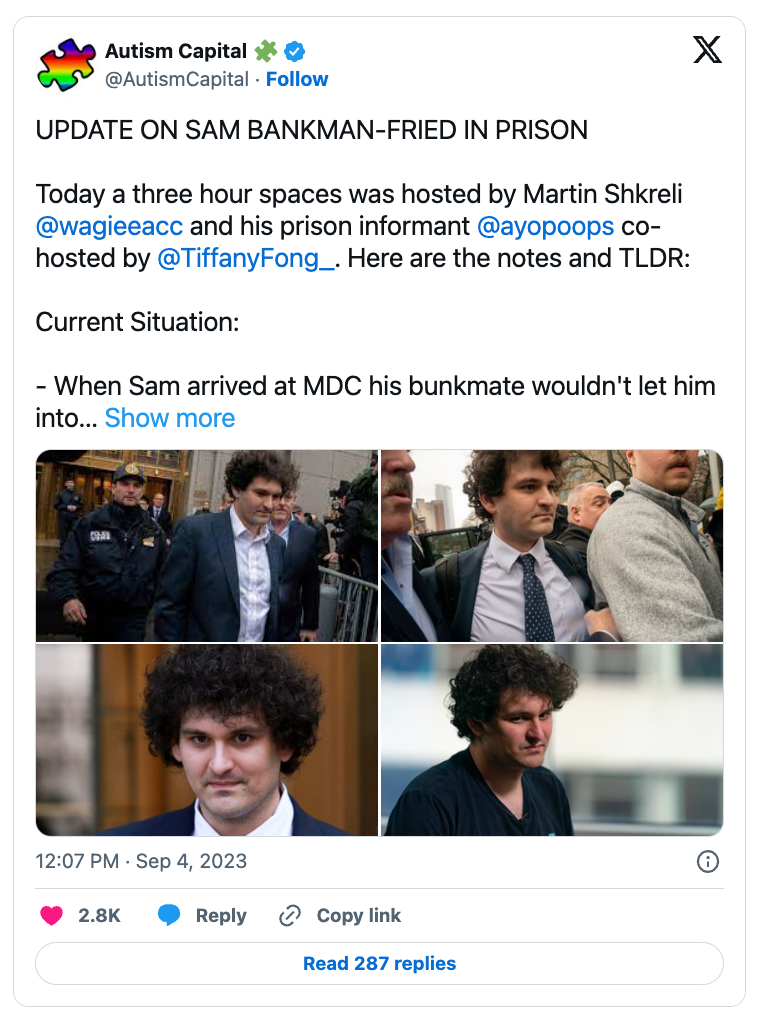Go to the @ayopoops profile mention
The width and height of the screenshot is (764, 1024).
[x=548, y=227]
